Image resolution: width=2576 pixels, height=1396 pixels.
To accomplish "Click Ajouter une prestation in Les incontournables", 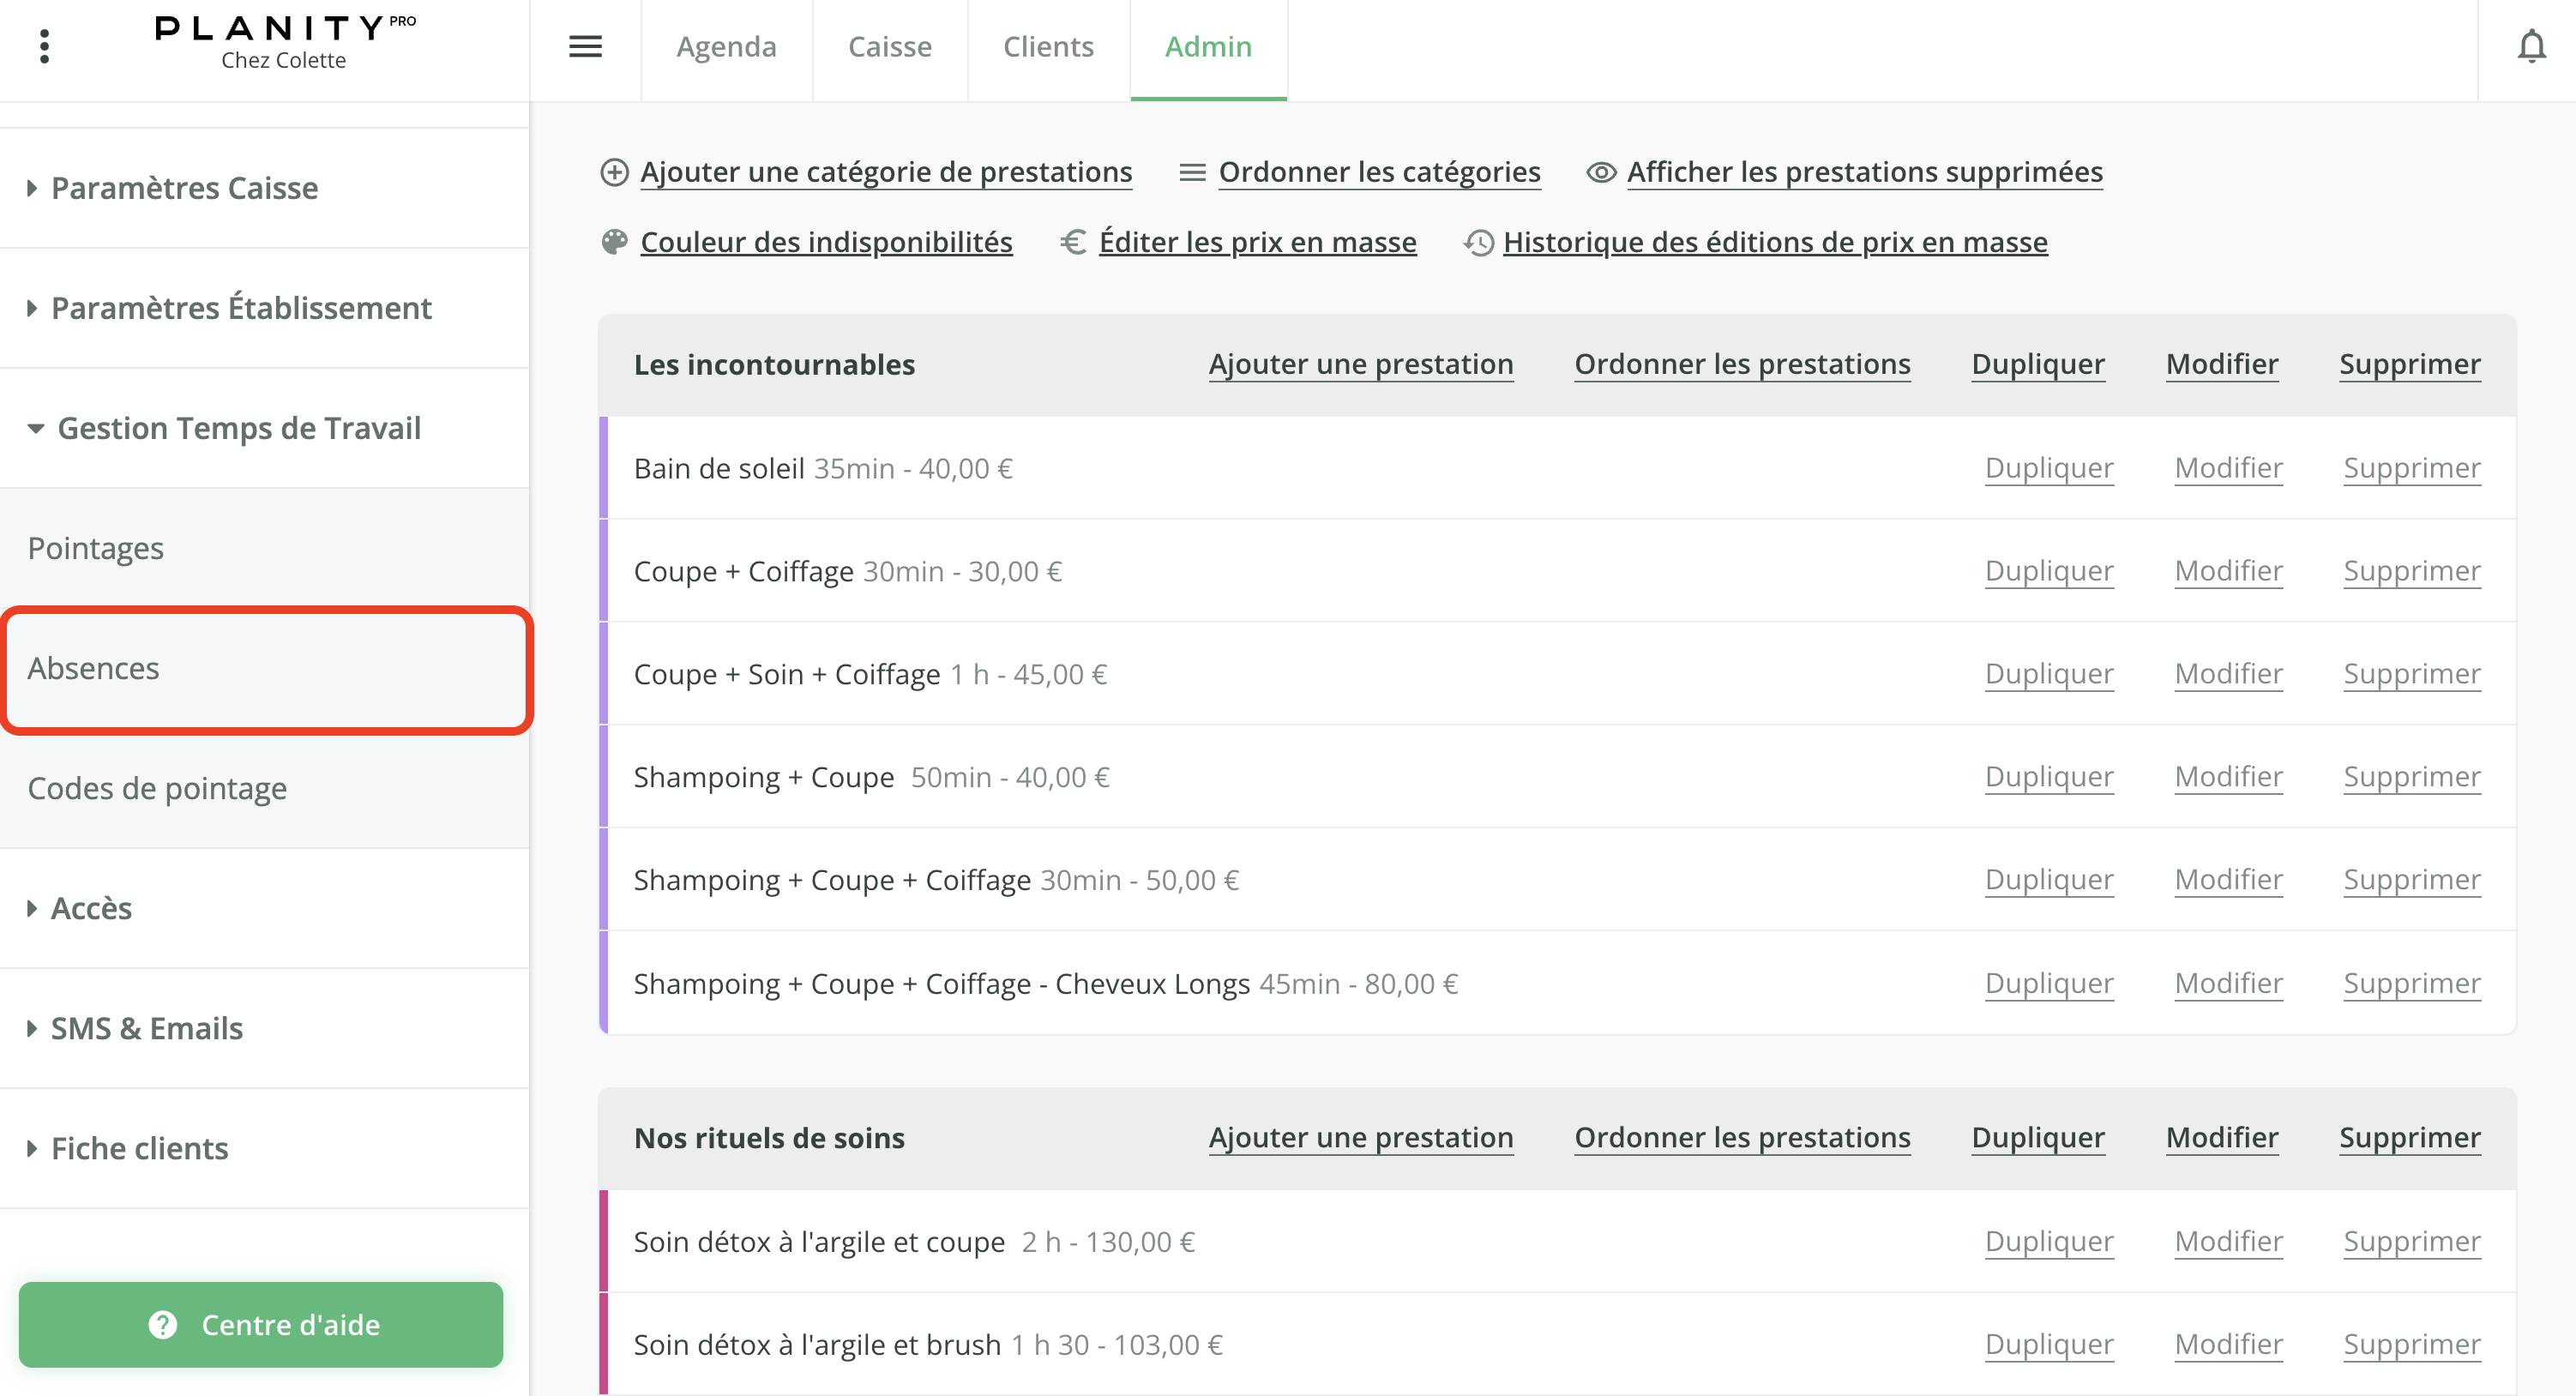I will (1361, 364).
